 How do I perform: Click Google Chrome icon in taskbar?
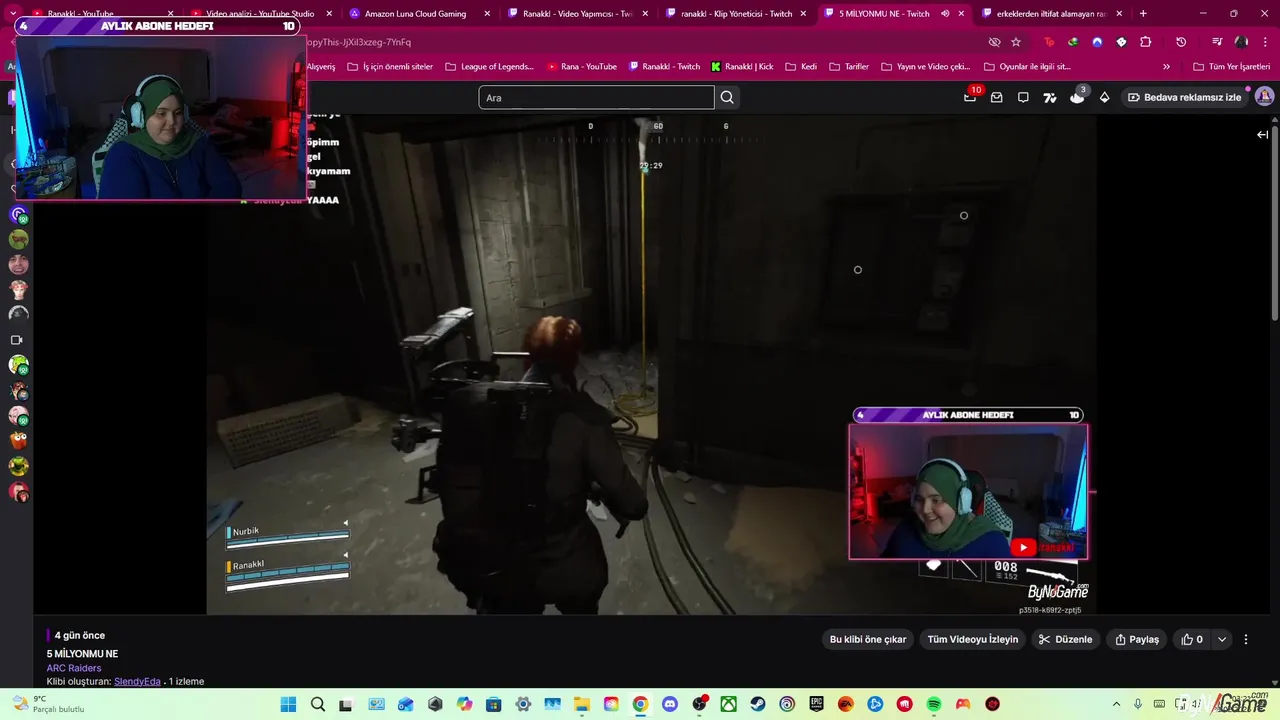pyautogui.click(x=640, y=704)
